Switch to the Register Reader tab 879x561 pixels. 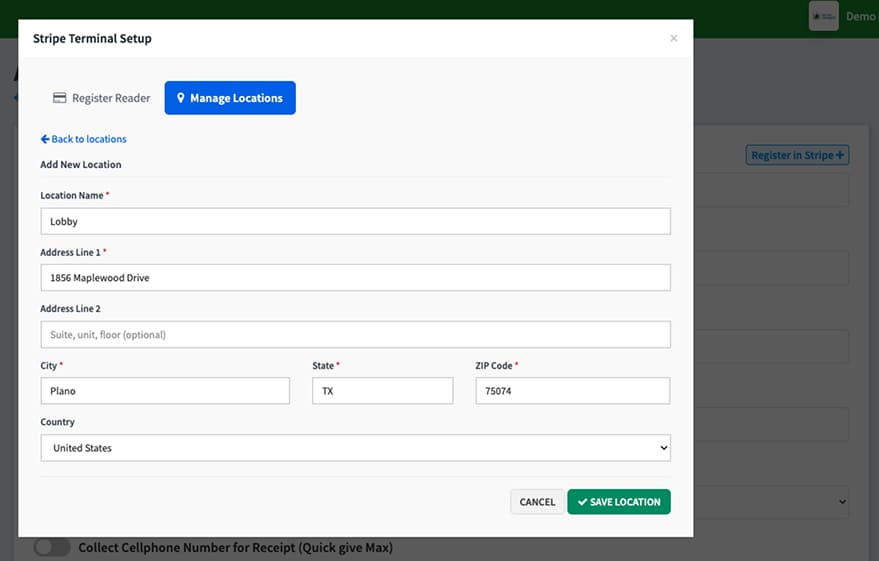(x=101, y=98)
